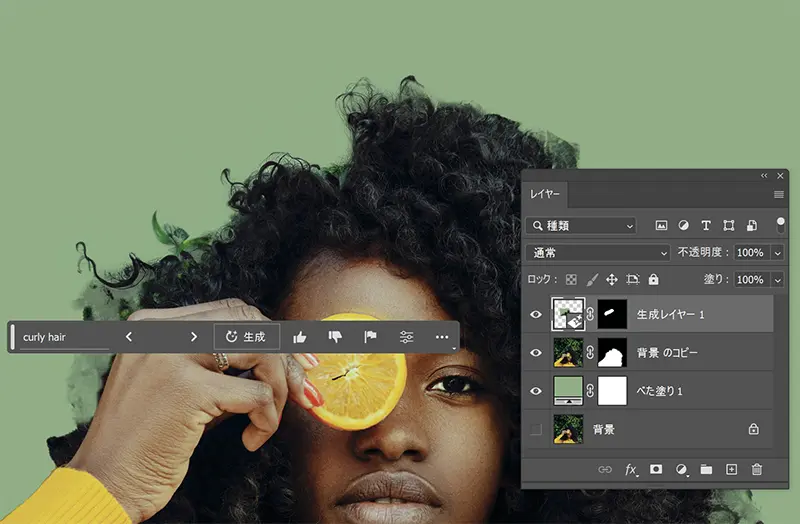
Task: Open the layers panel hamburger menu
Action: [x=779, y=194]
